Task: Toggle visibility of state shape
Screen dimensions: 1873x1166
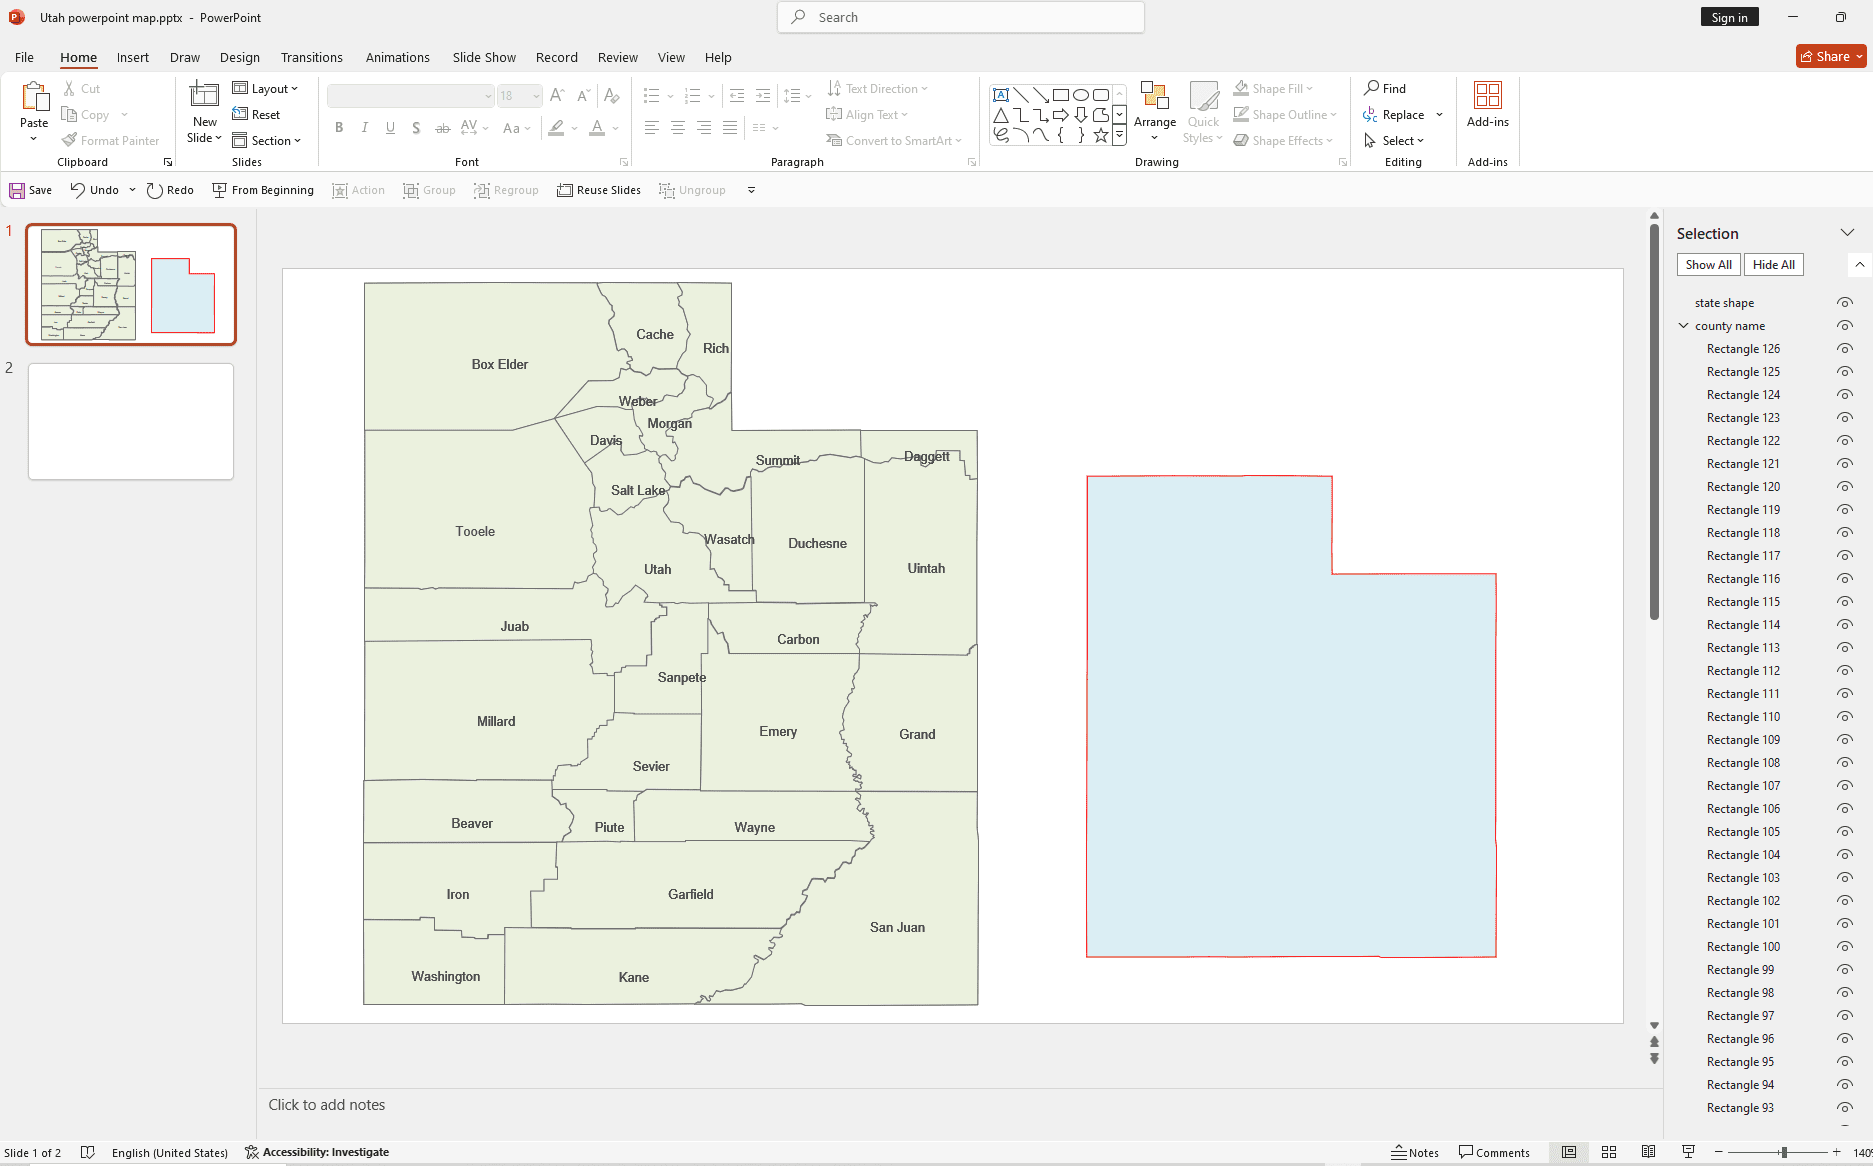Action: pyautogui.click(x=1845, y=303)
